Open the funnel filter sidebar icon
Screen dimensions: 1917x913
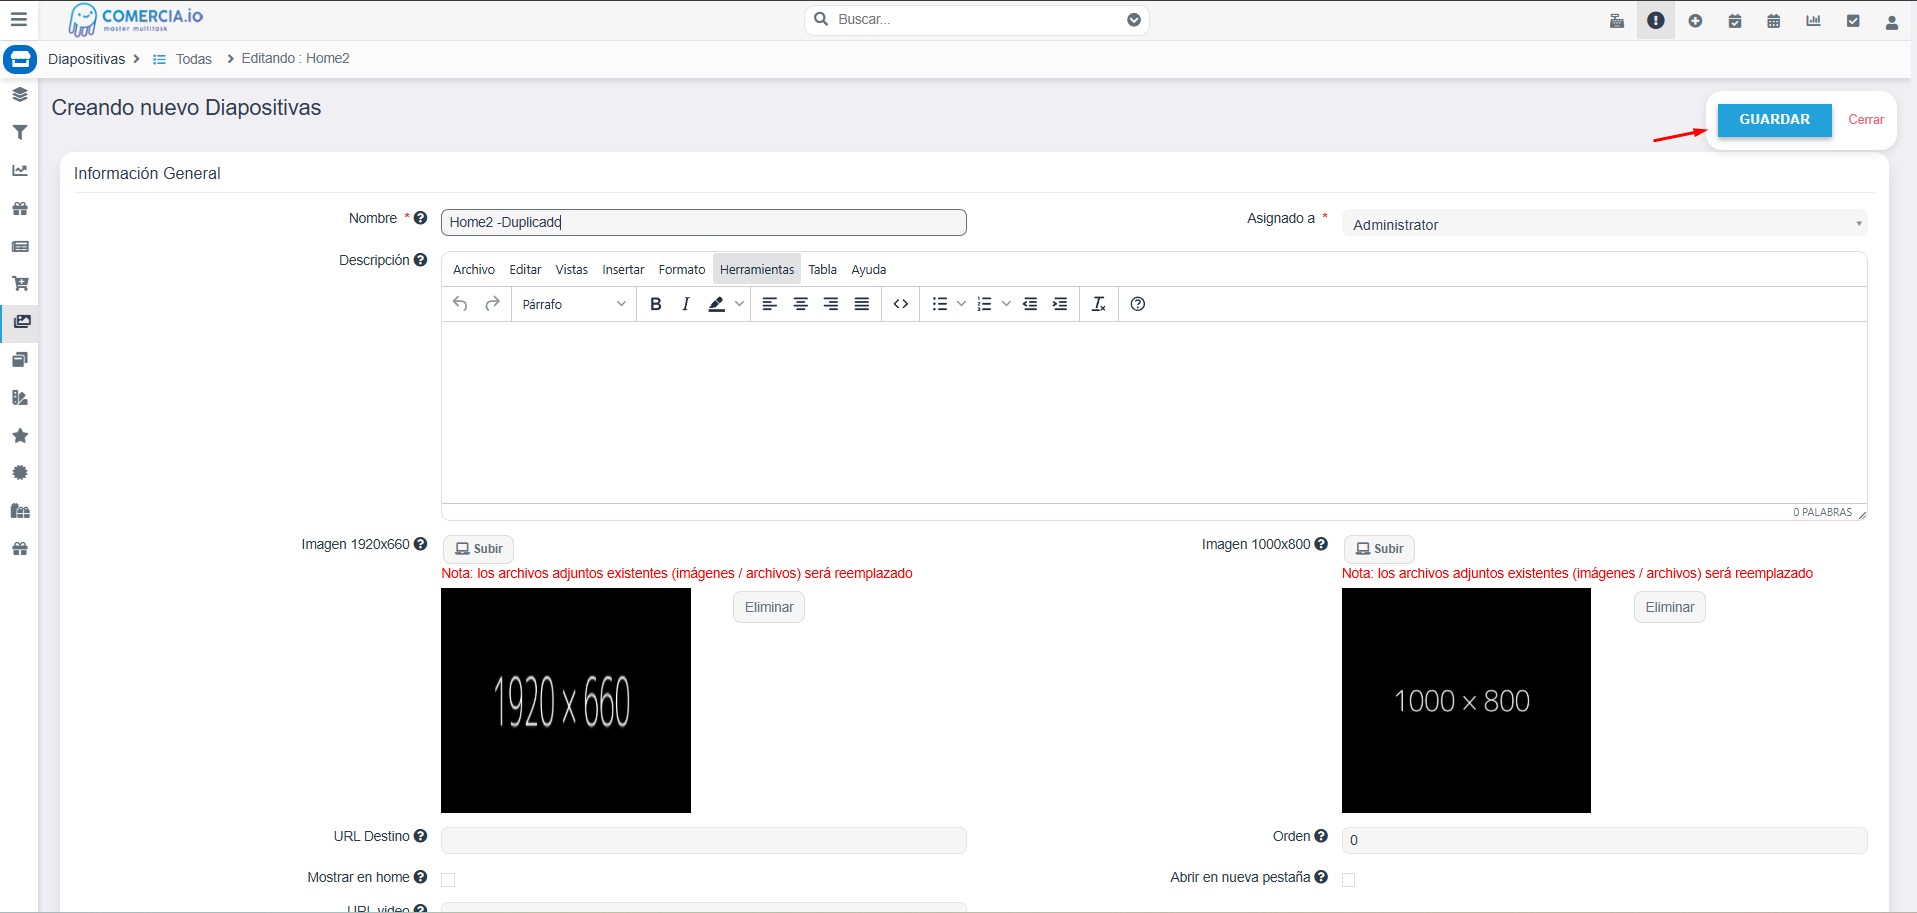20,132
